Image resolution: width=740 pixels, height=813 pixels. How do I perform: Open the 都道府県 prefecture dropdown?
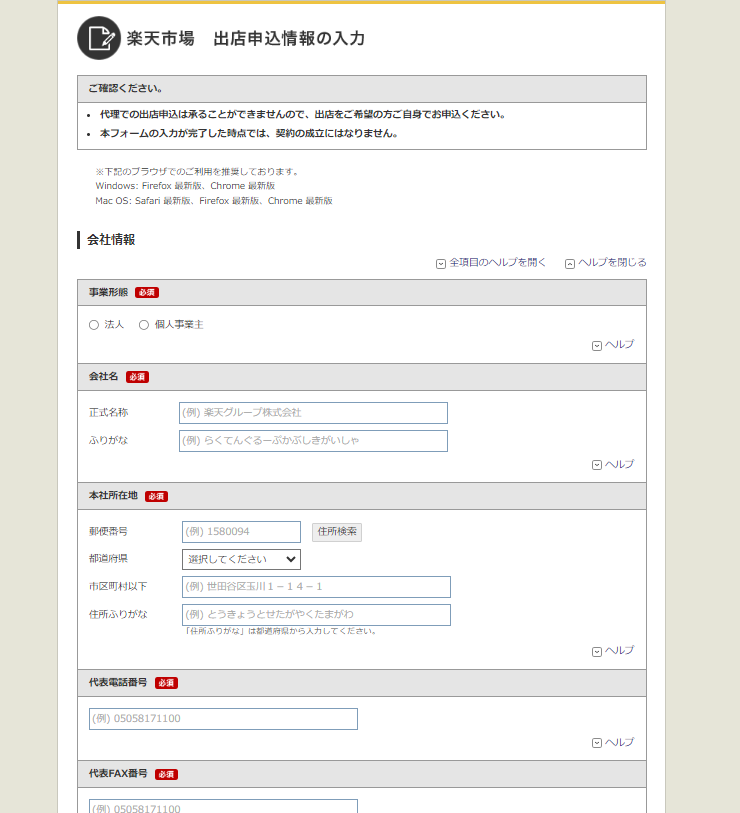[241, 559]
